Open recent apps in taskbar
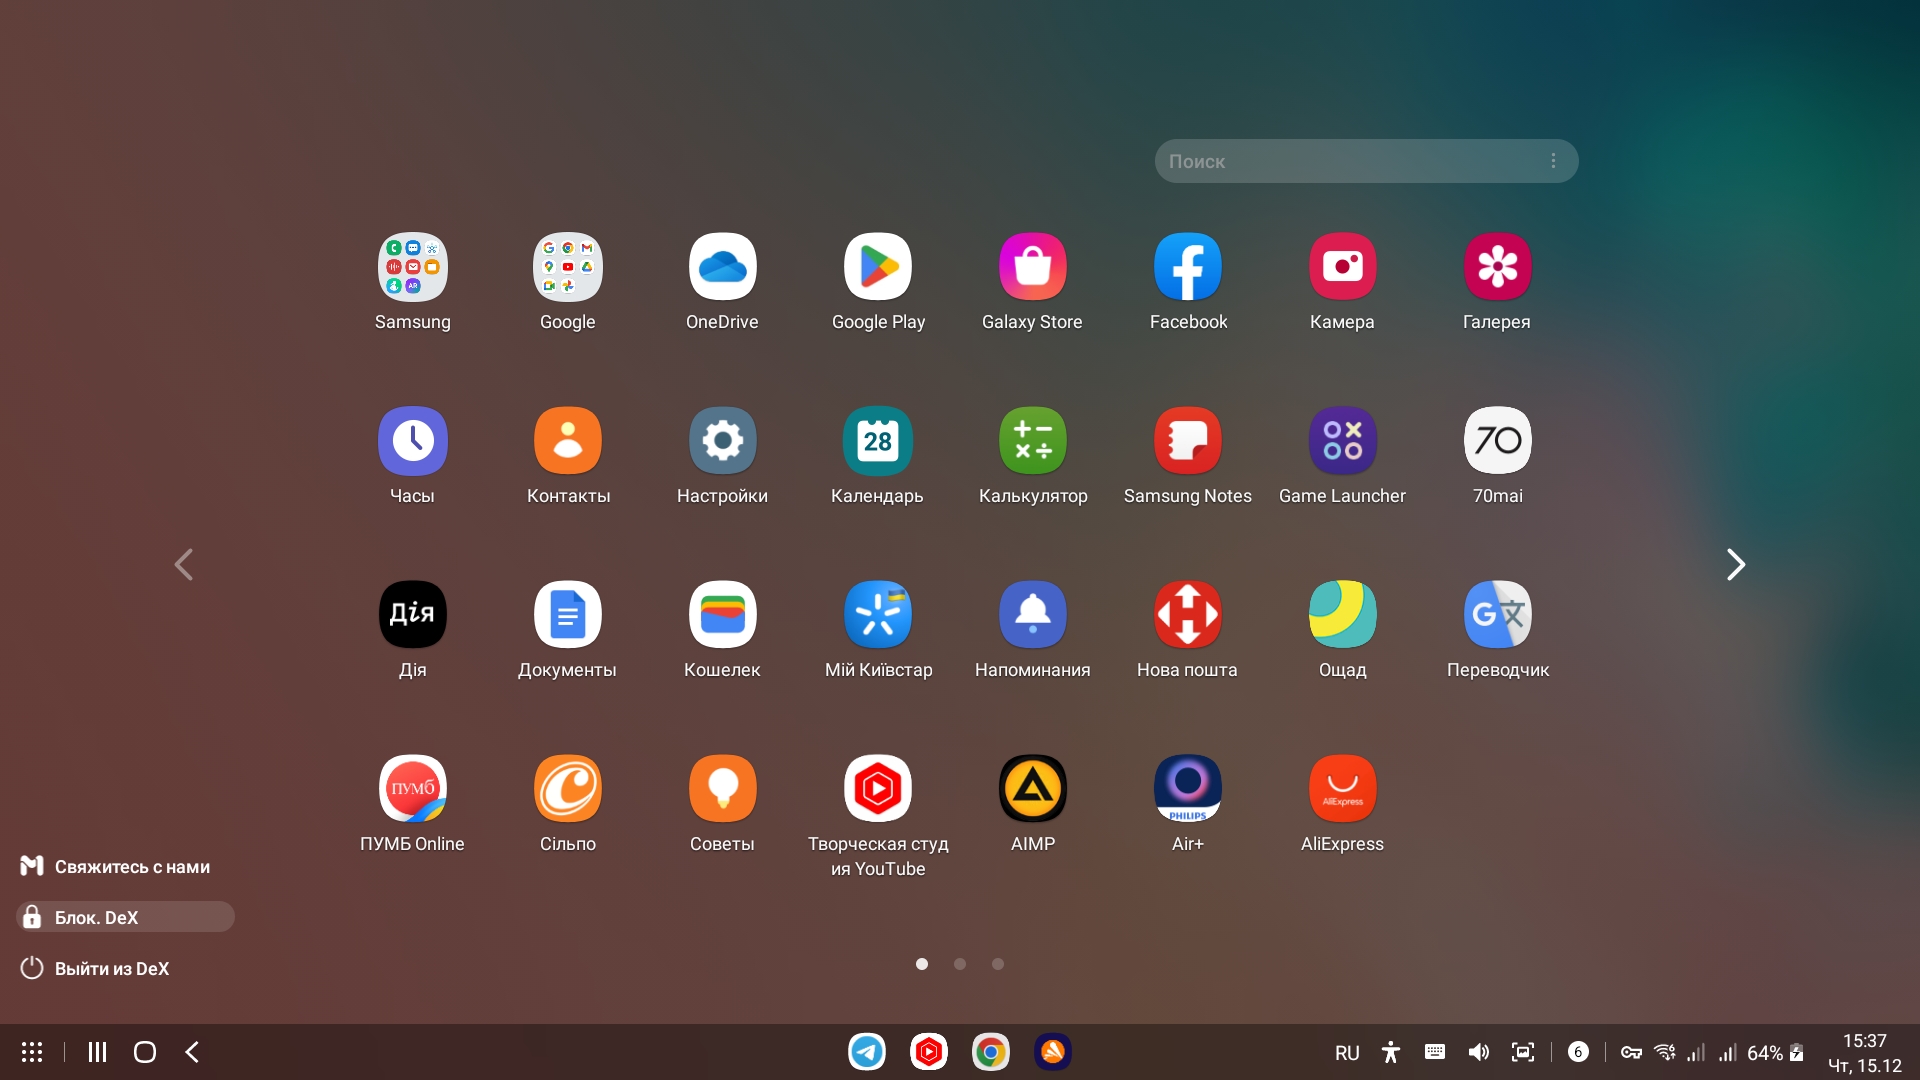Screen dimensions: 1920x1080 97,1052
